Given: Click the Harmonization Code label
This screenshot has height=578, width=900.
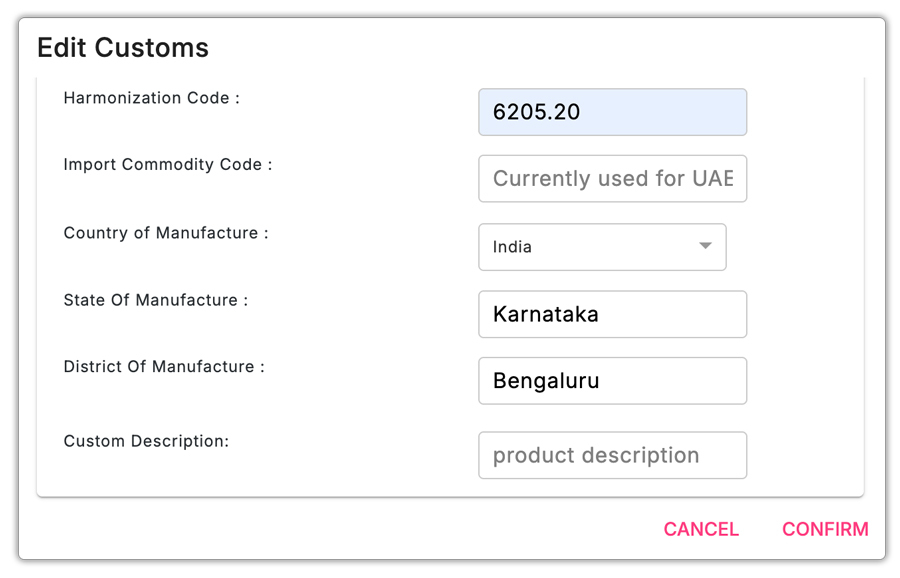Looking at the screenshot, I should point(151,98).
